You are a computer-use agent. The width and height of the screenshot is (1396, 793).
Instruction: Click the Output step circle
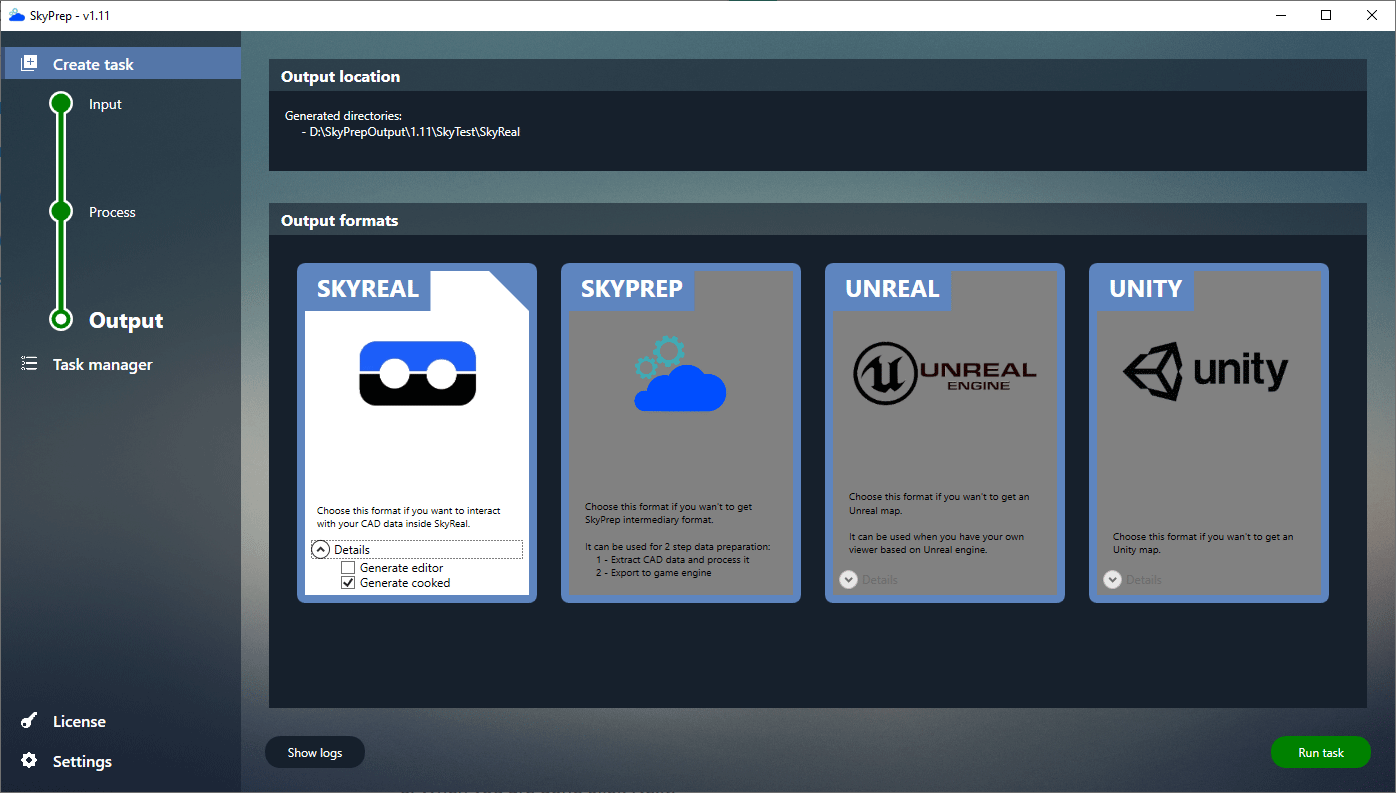tap(61, 319)
